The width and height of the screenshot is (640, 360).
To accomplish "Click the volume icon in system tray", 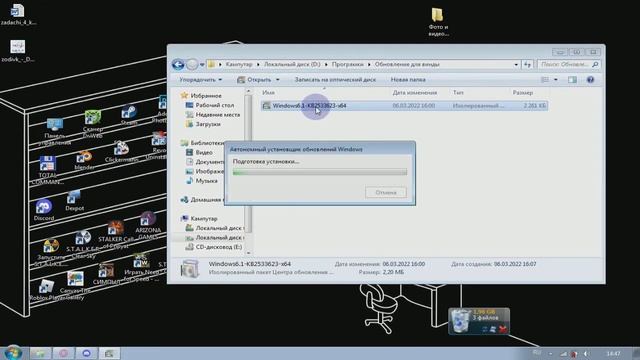I will tap(586, 354).
